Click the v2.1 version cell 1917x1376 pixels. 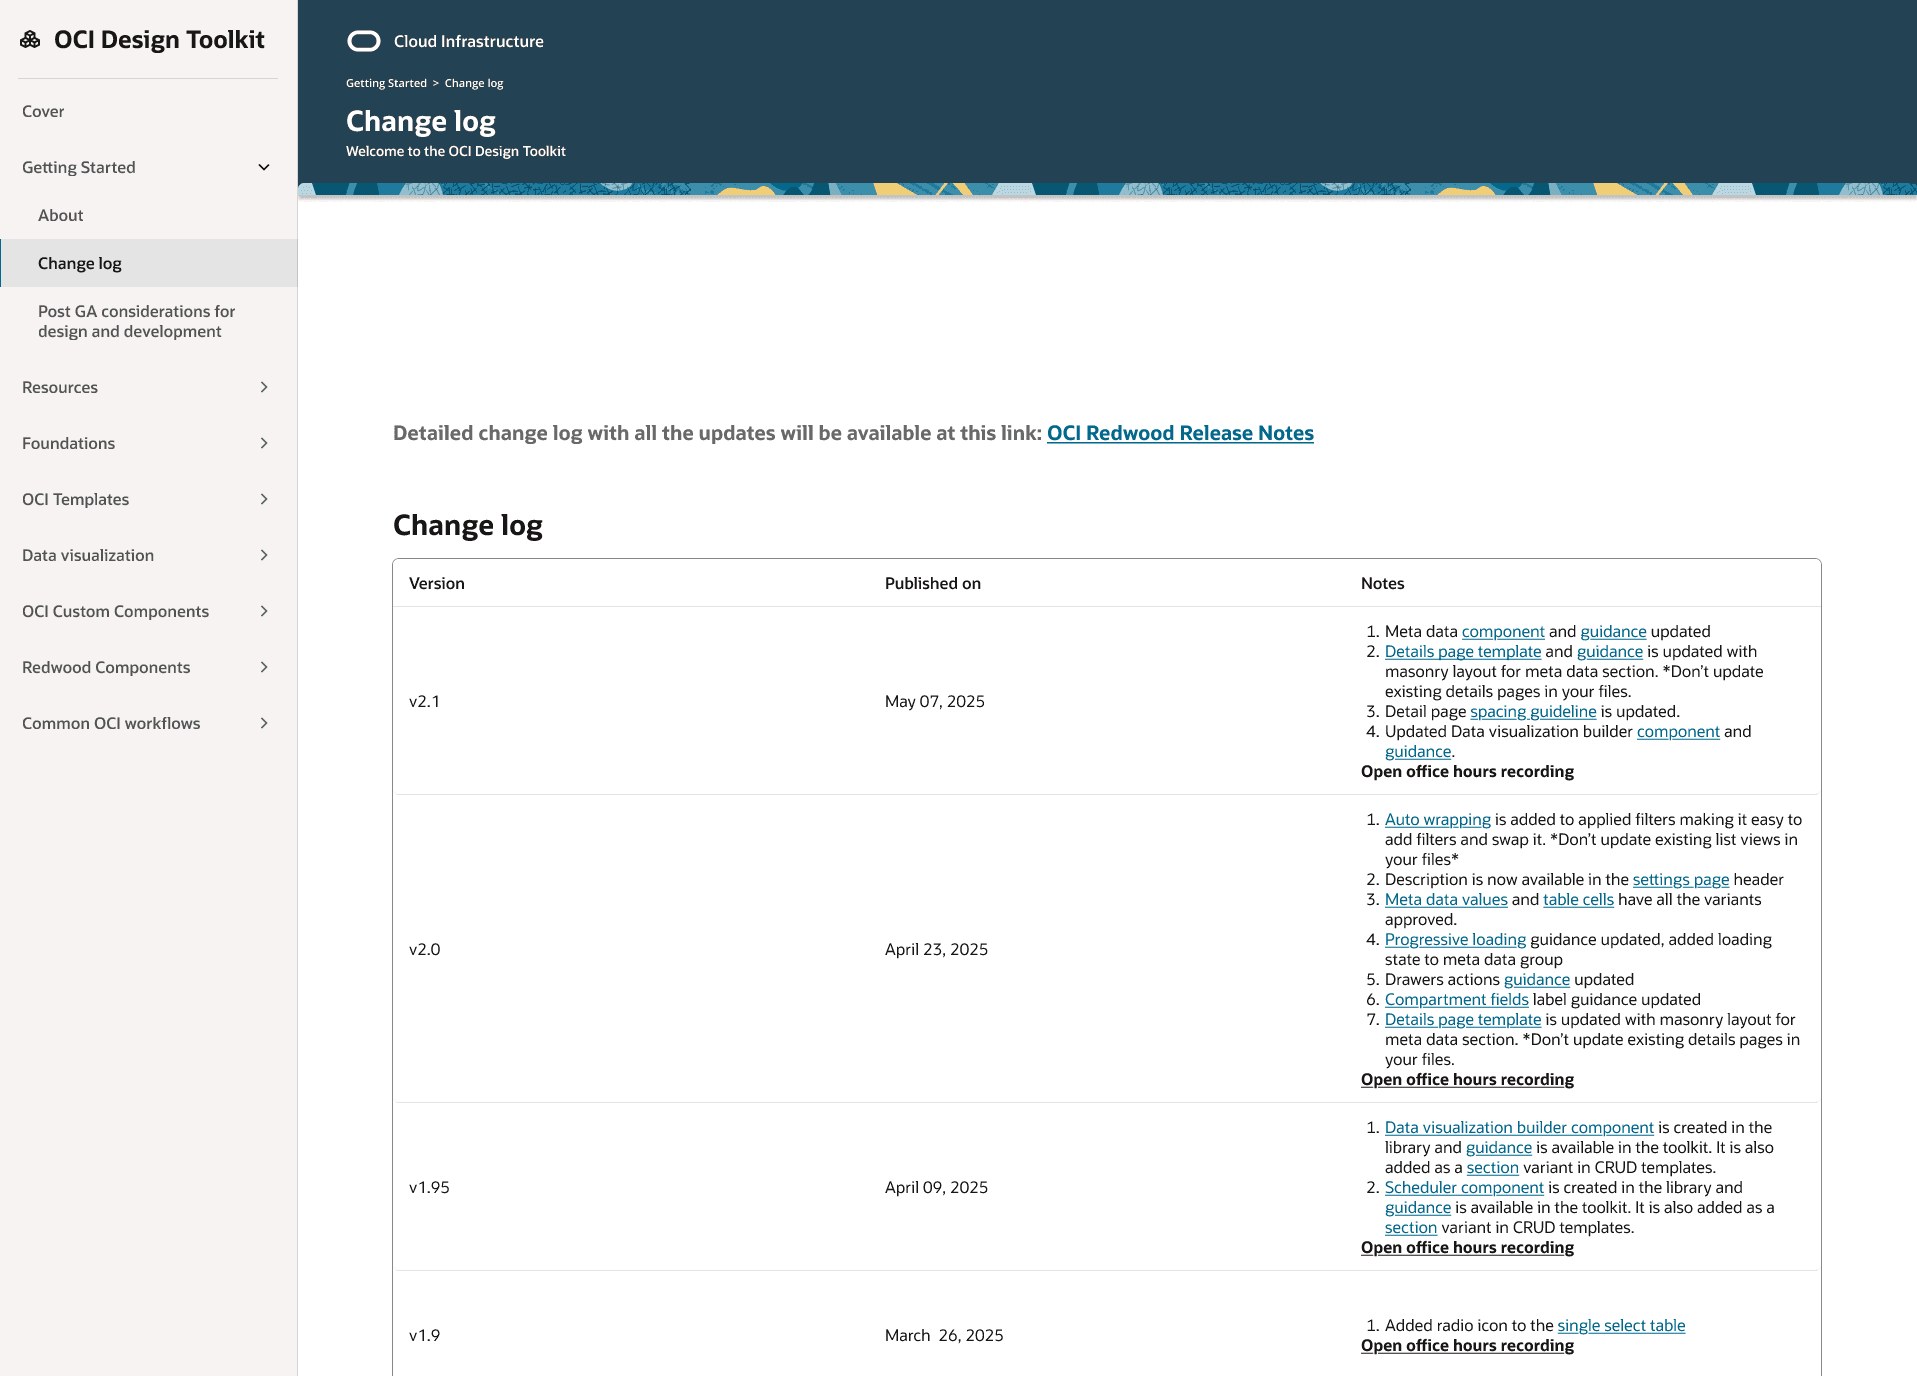(425, 701)
